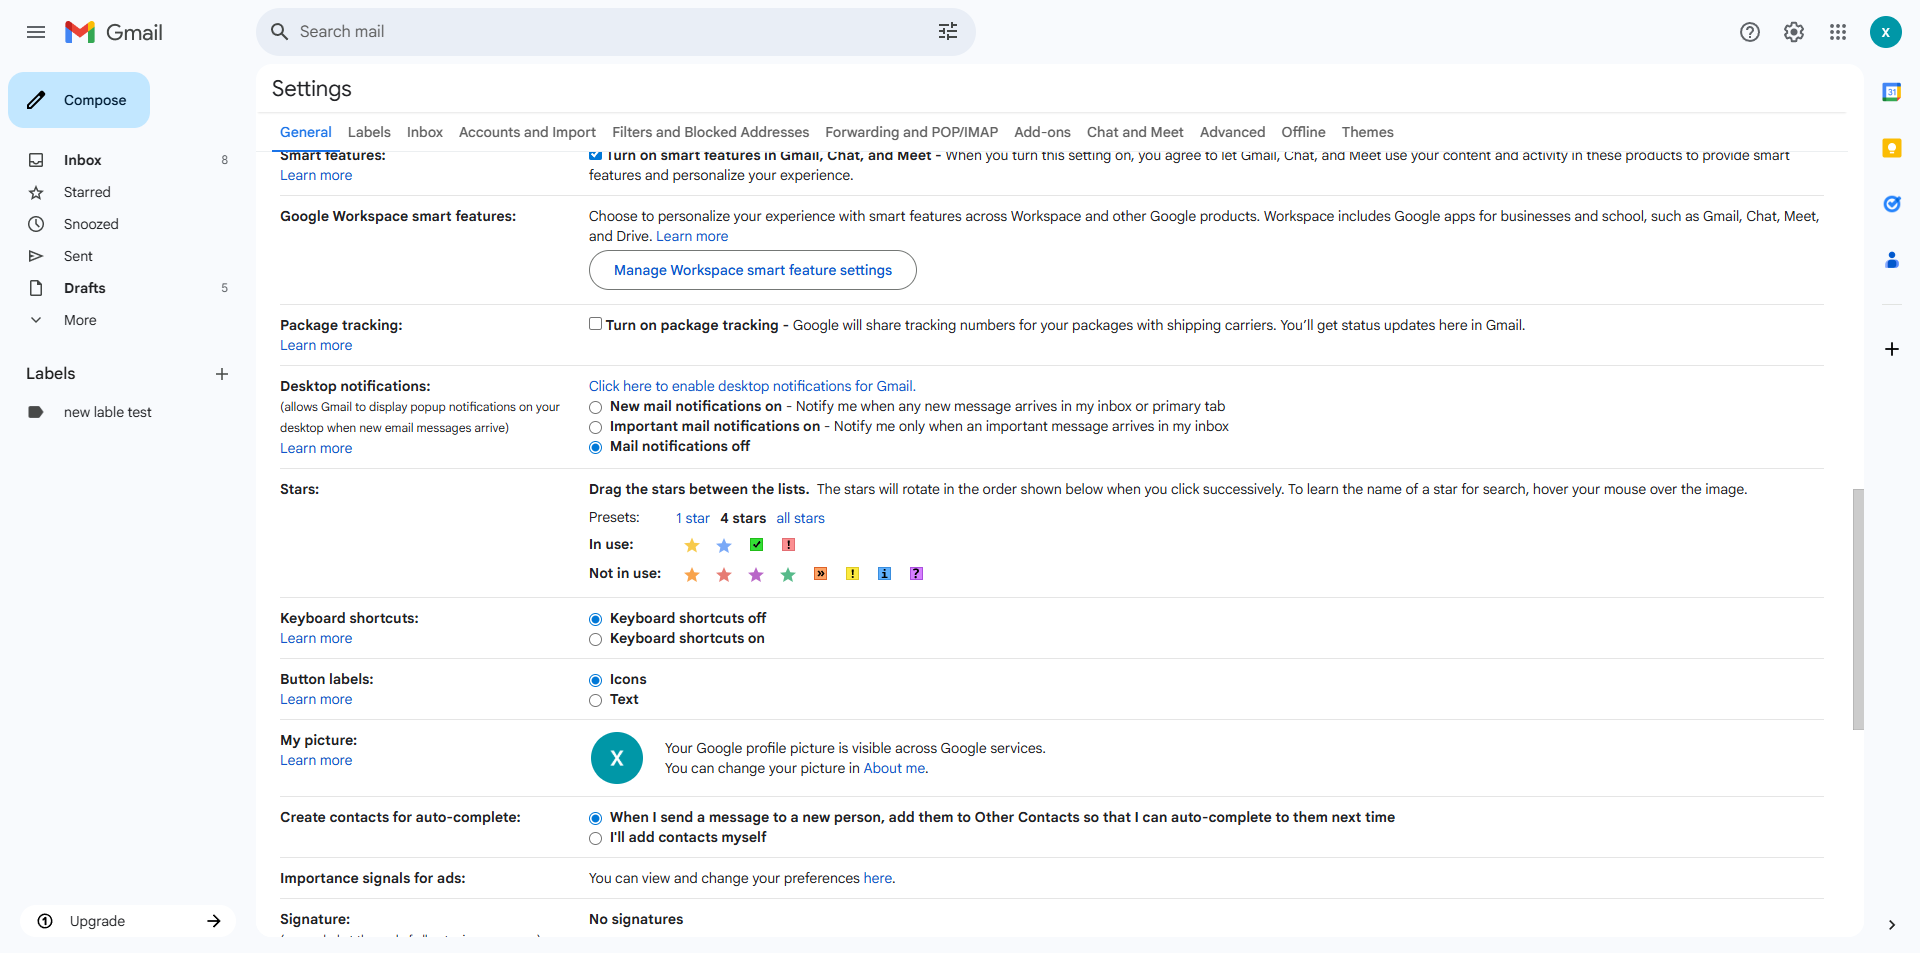Hide the side panel chevron
The height and width of the screenshot is (953, 1920).
[1891, 925]
